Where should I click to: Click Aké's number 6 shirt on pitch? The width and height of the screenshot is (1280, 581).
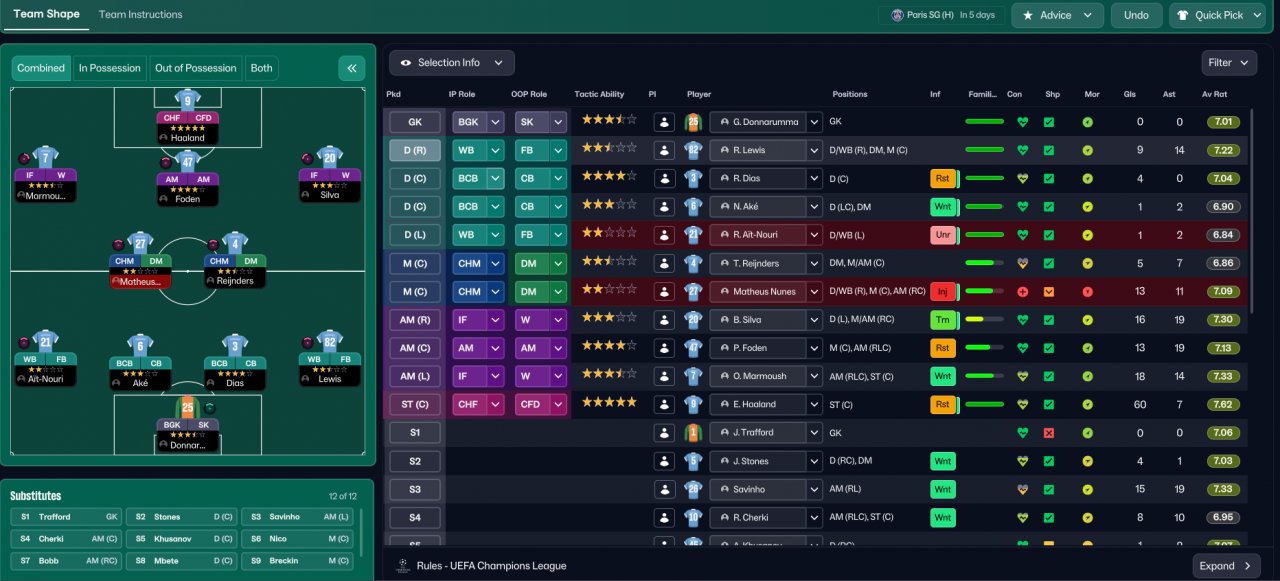140,344
